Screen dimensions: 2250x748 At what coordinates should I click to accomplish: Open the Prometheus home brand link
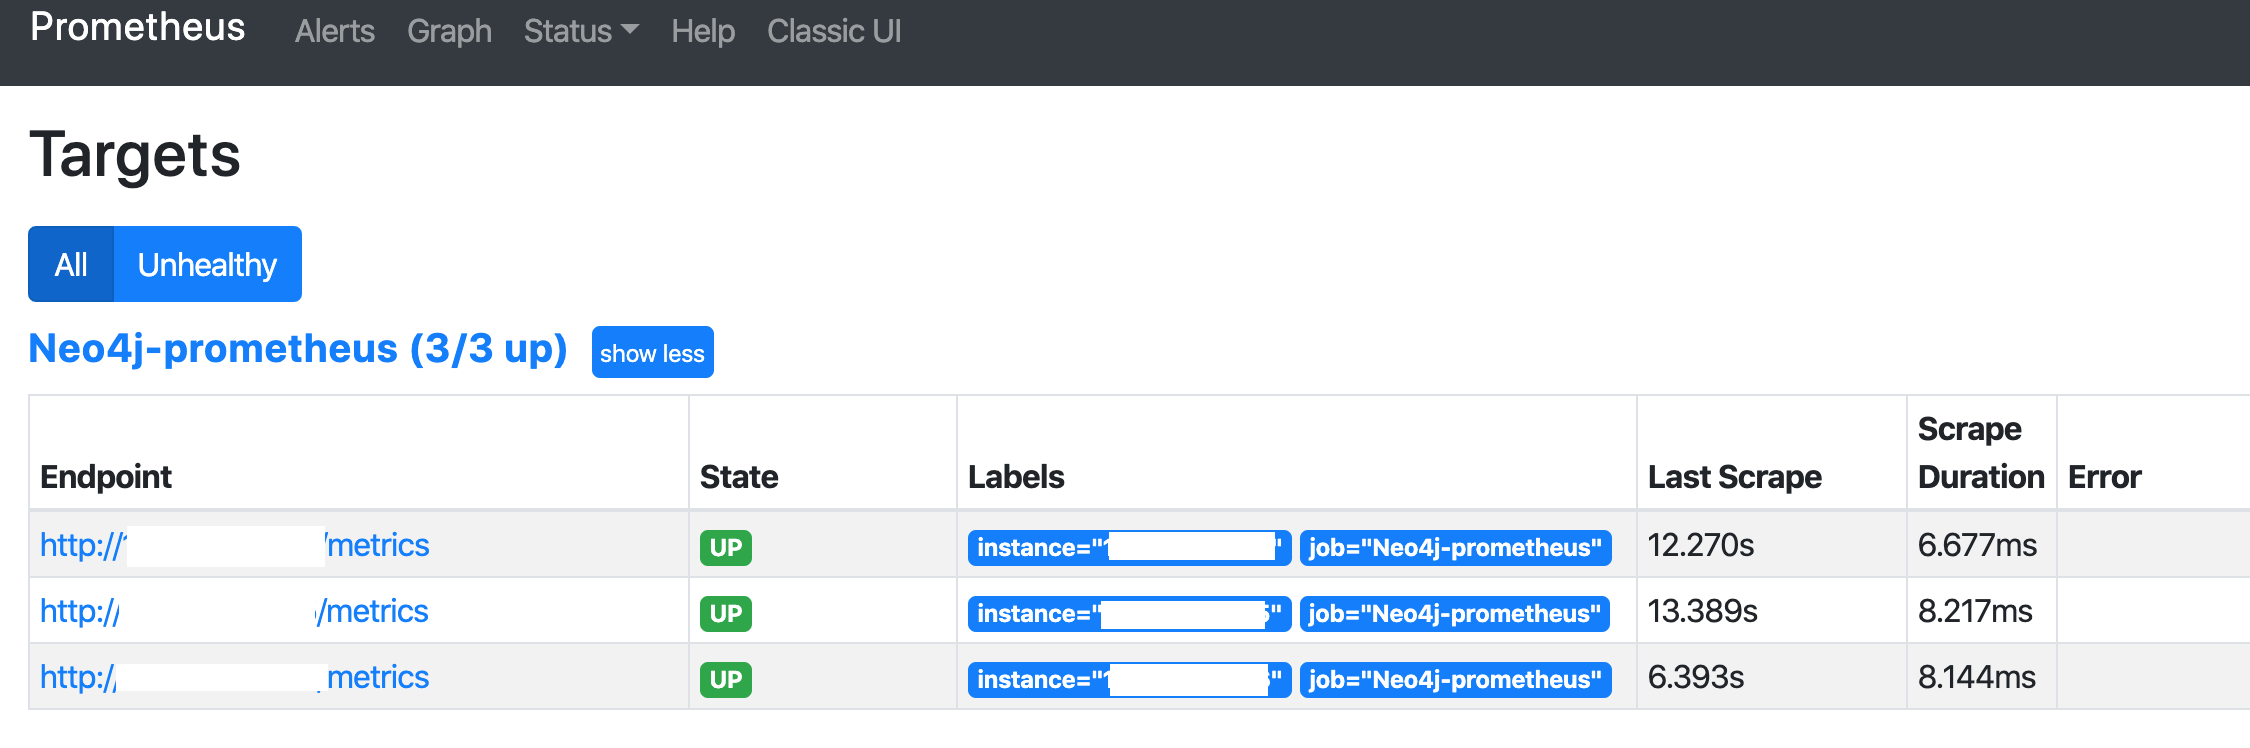click(x=138, y=28)
